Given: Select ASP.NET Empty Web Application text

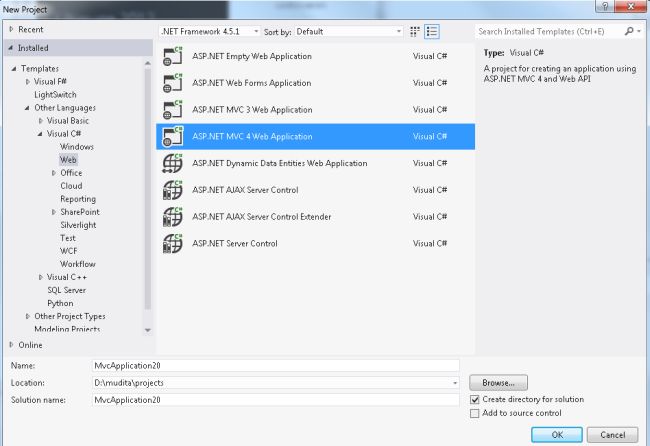Looking at the screenshot, I should coord(252,56).
